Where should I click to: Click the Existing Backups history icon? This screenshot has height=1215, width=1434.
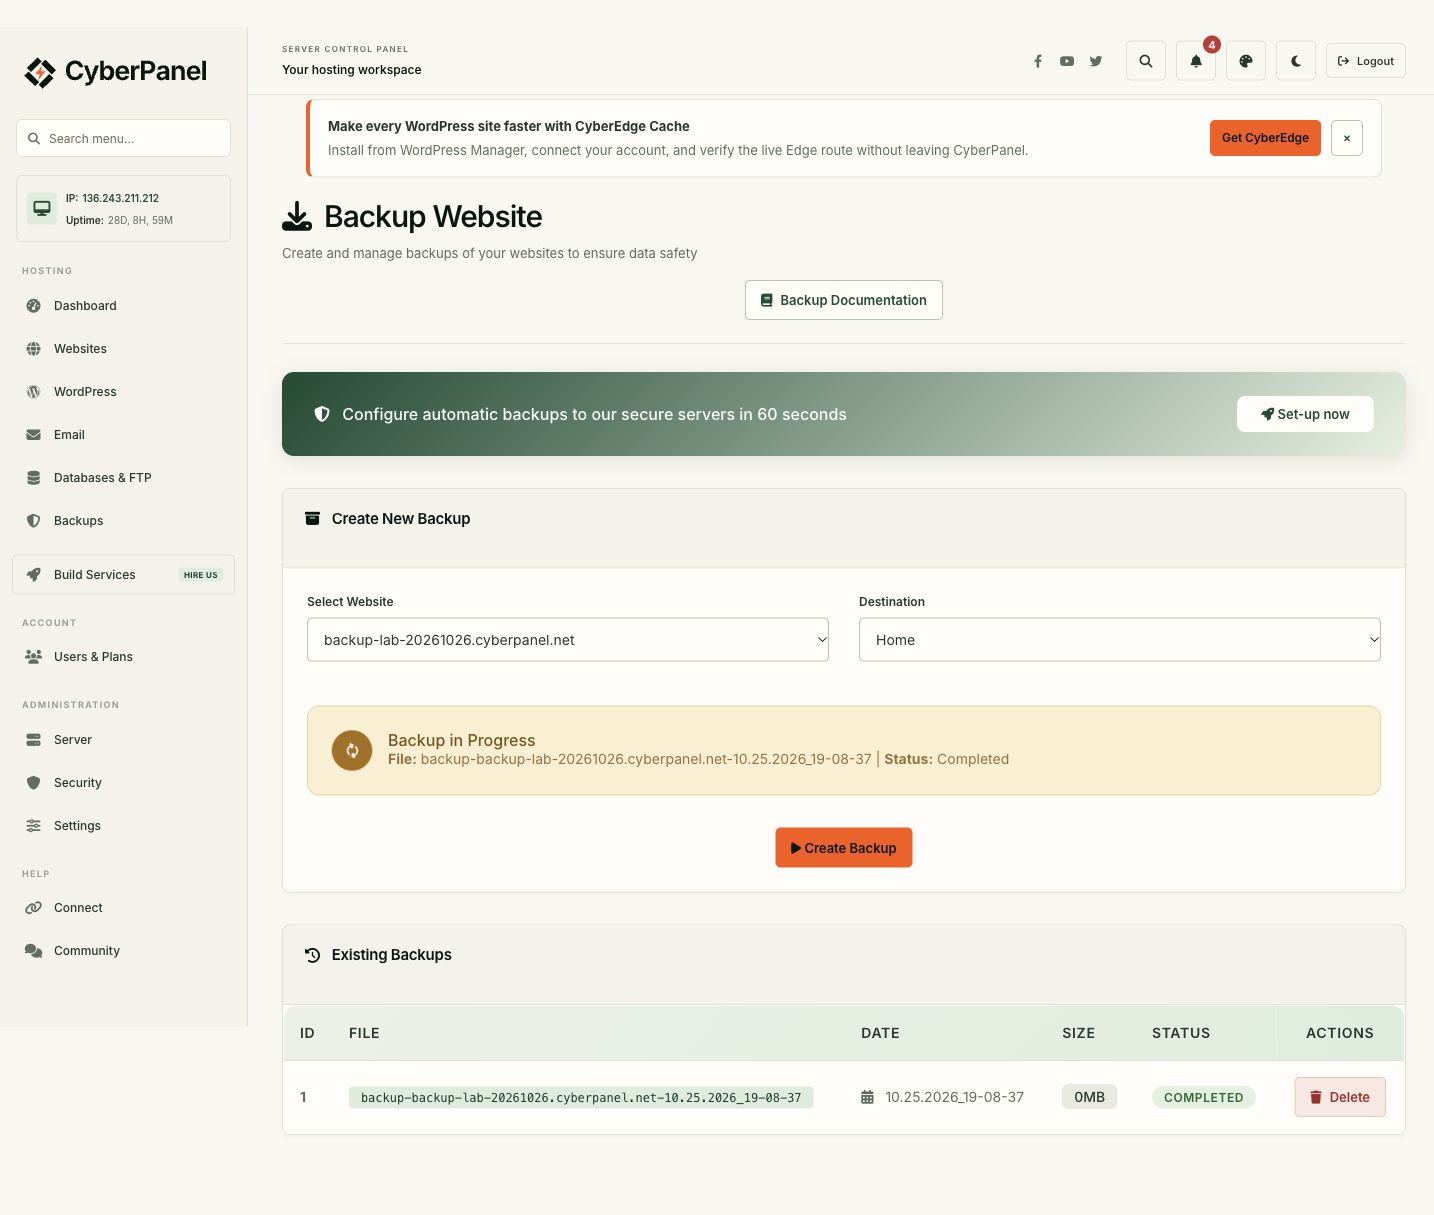313,955
